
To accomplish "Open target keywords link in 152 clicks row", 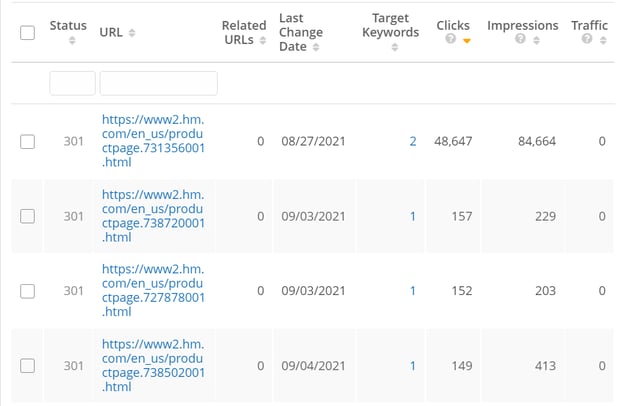I will tap(413, 291).
